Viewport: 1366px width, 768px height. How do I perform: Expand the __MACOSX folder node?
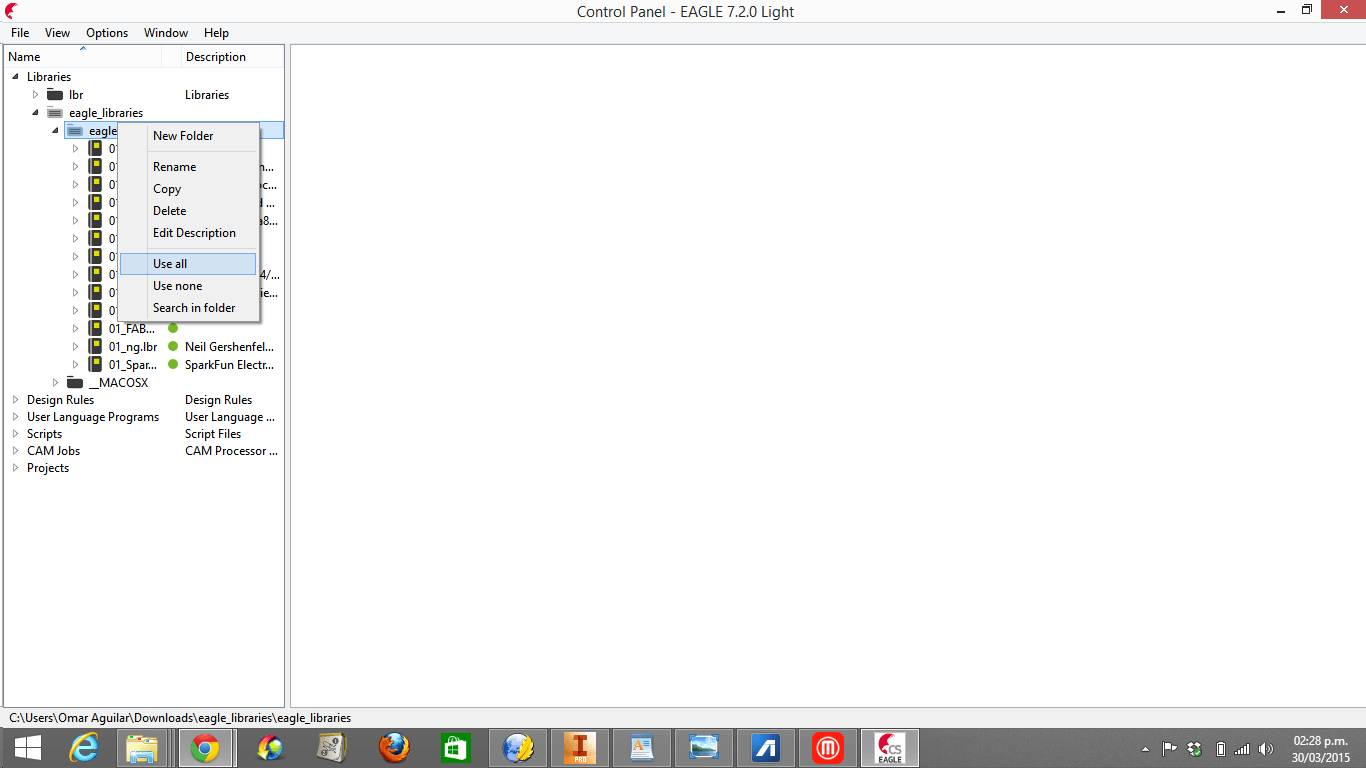[55, 383]
